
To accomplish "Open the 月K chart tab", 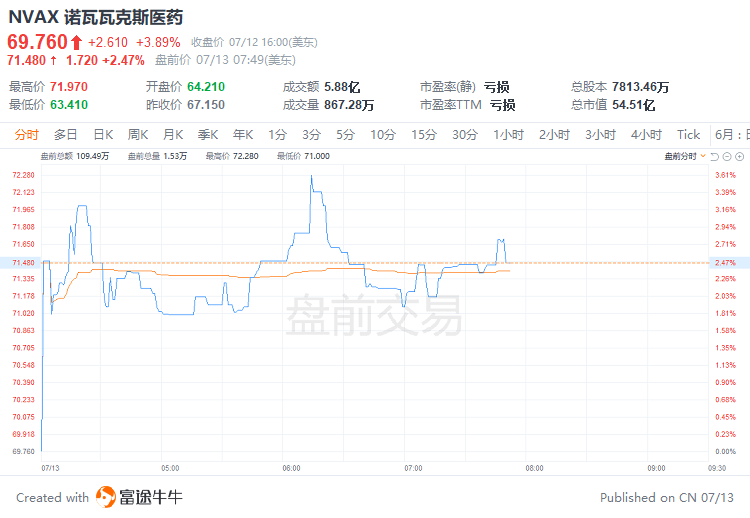I will tap(173, 135).
